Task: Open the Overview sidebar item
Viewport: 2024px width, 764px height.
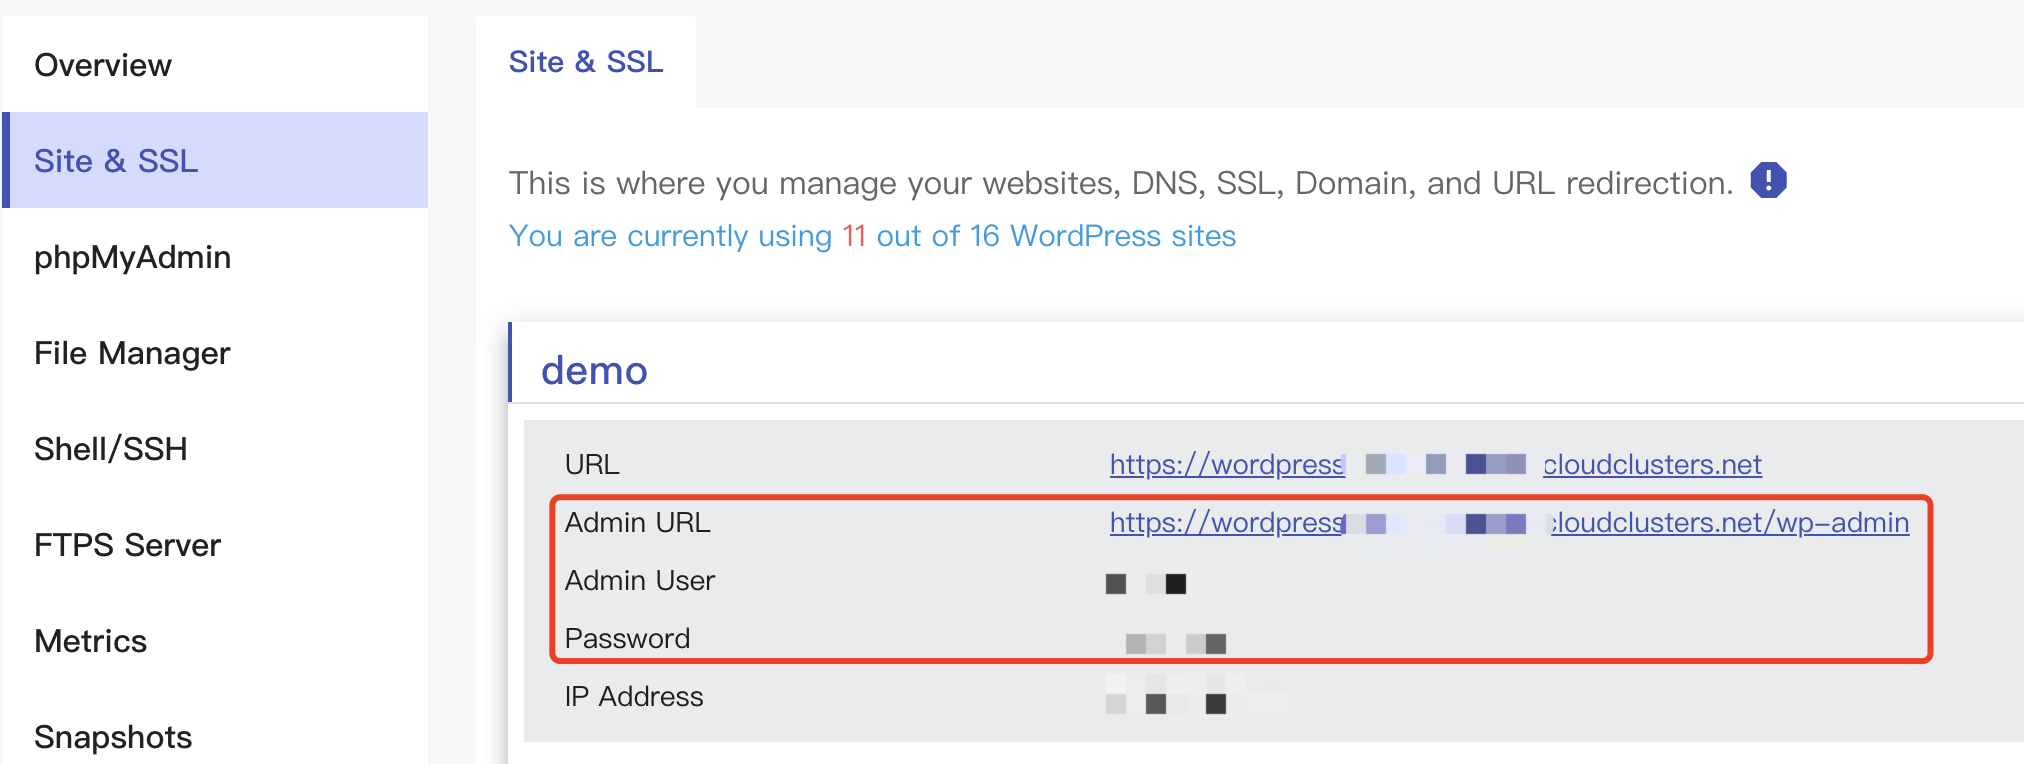Action: [103, 65]
